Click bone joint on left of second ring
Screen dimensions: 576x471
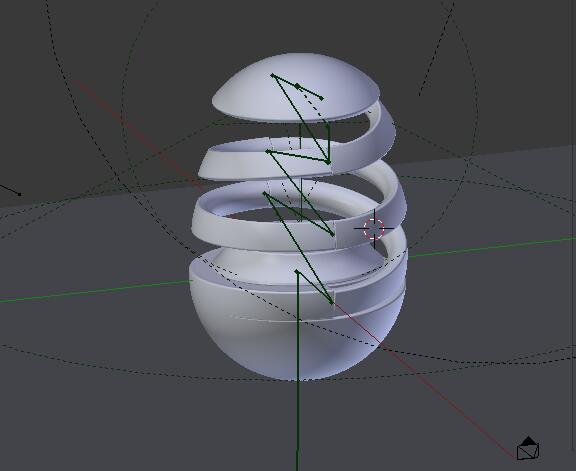tap(267, 151)
